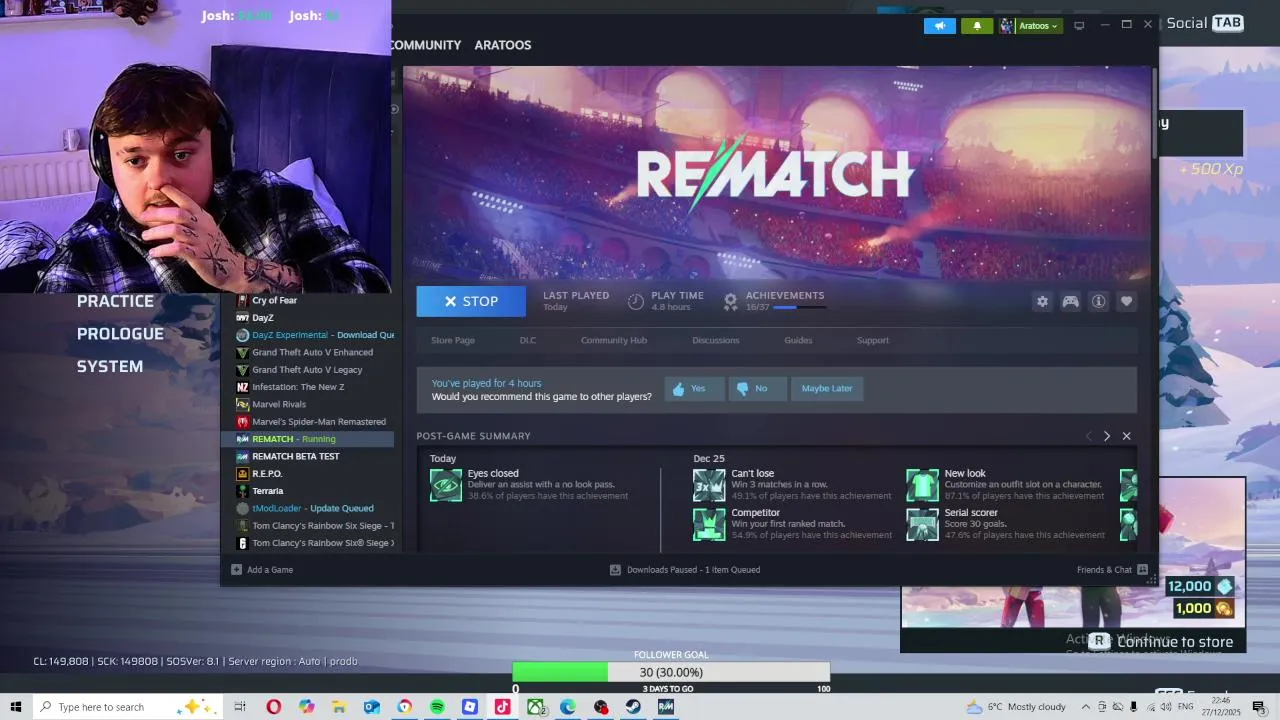Open the Store Page tab

click(x=453, y=340)
